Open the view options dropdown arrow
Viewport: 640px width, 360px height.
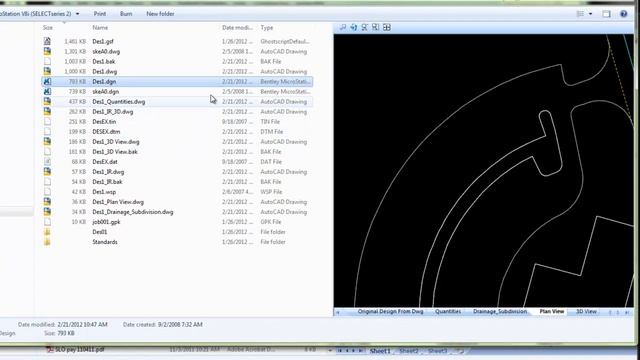(590, 14)
